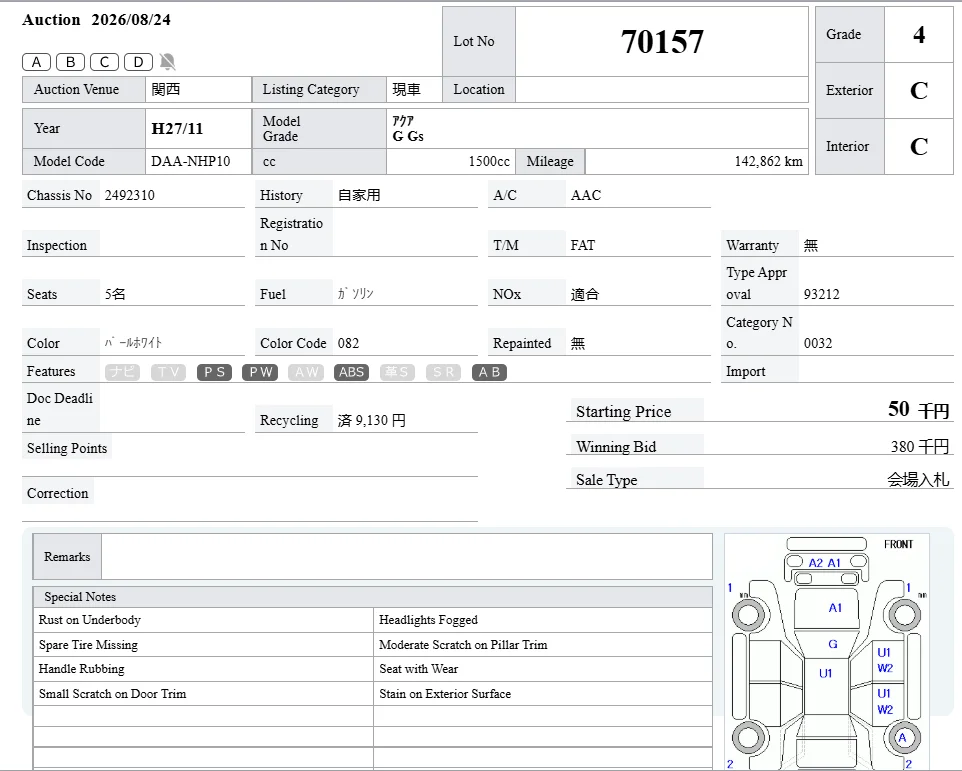Viewport: 962px width, 771px height.
Task: Click the SR sunroof badge
Action: tap(444, 372)
